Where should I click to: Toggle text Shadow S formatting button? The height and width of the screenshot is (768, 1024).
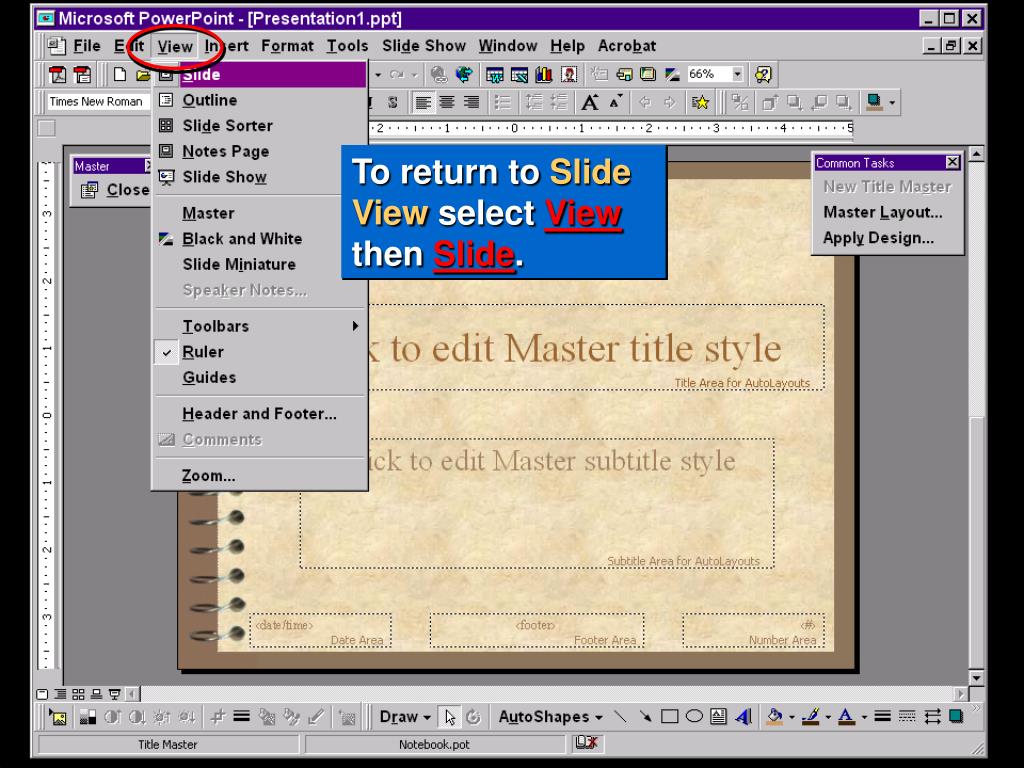tap(392, 103)
